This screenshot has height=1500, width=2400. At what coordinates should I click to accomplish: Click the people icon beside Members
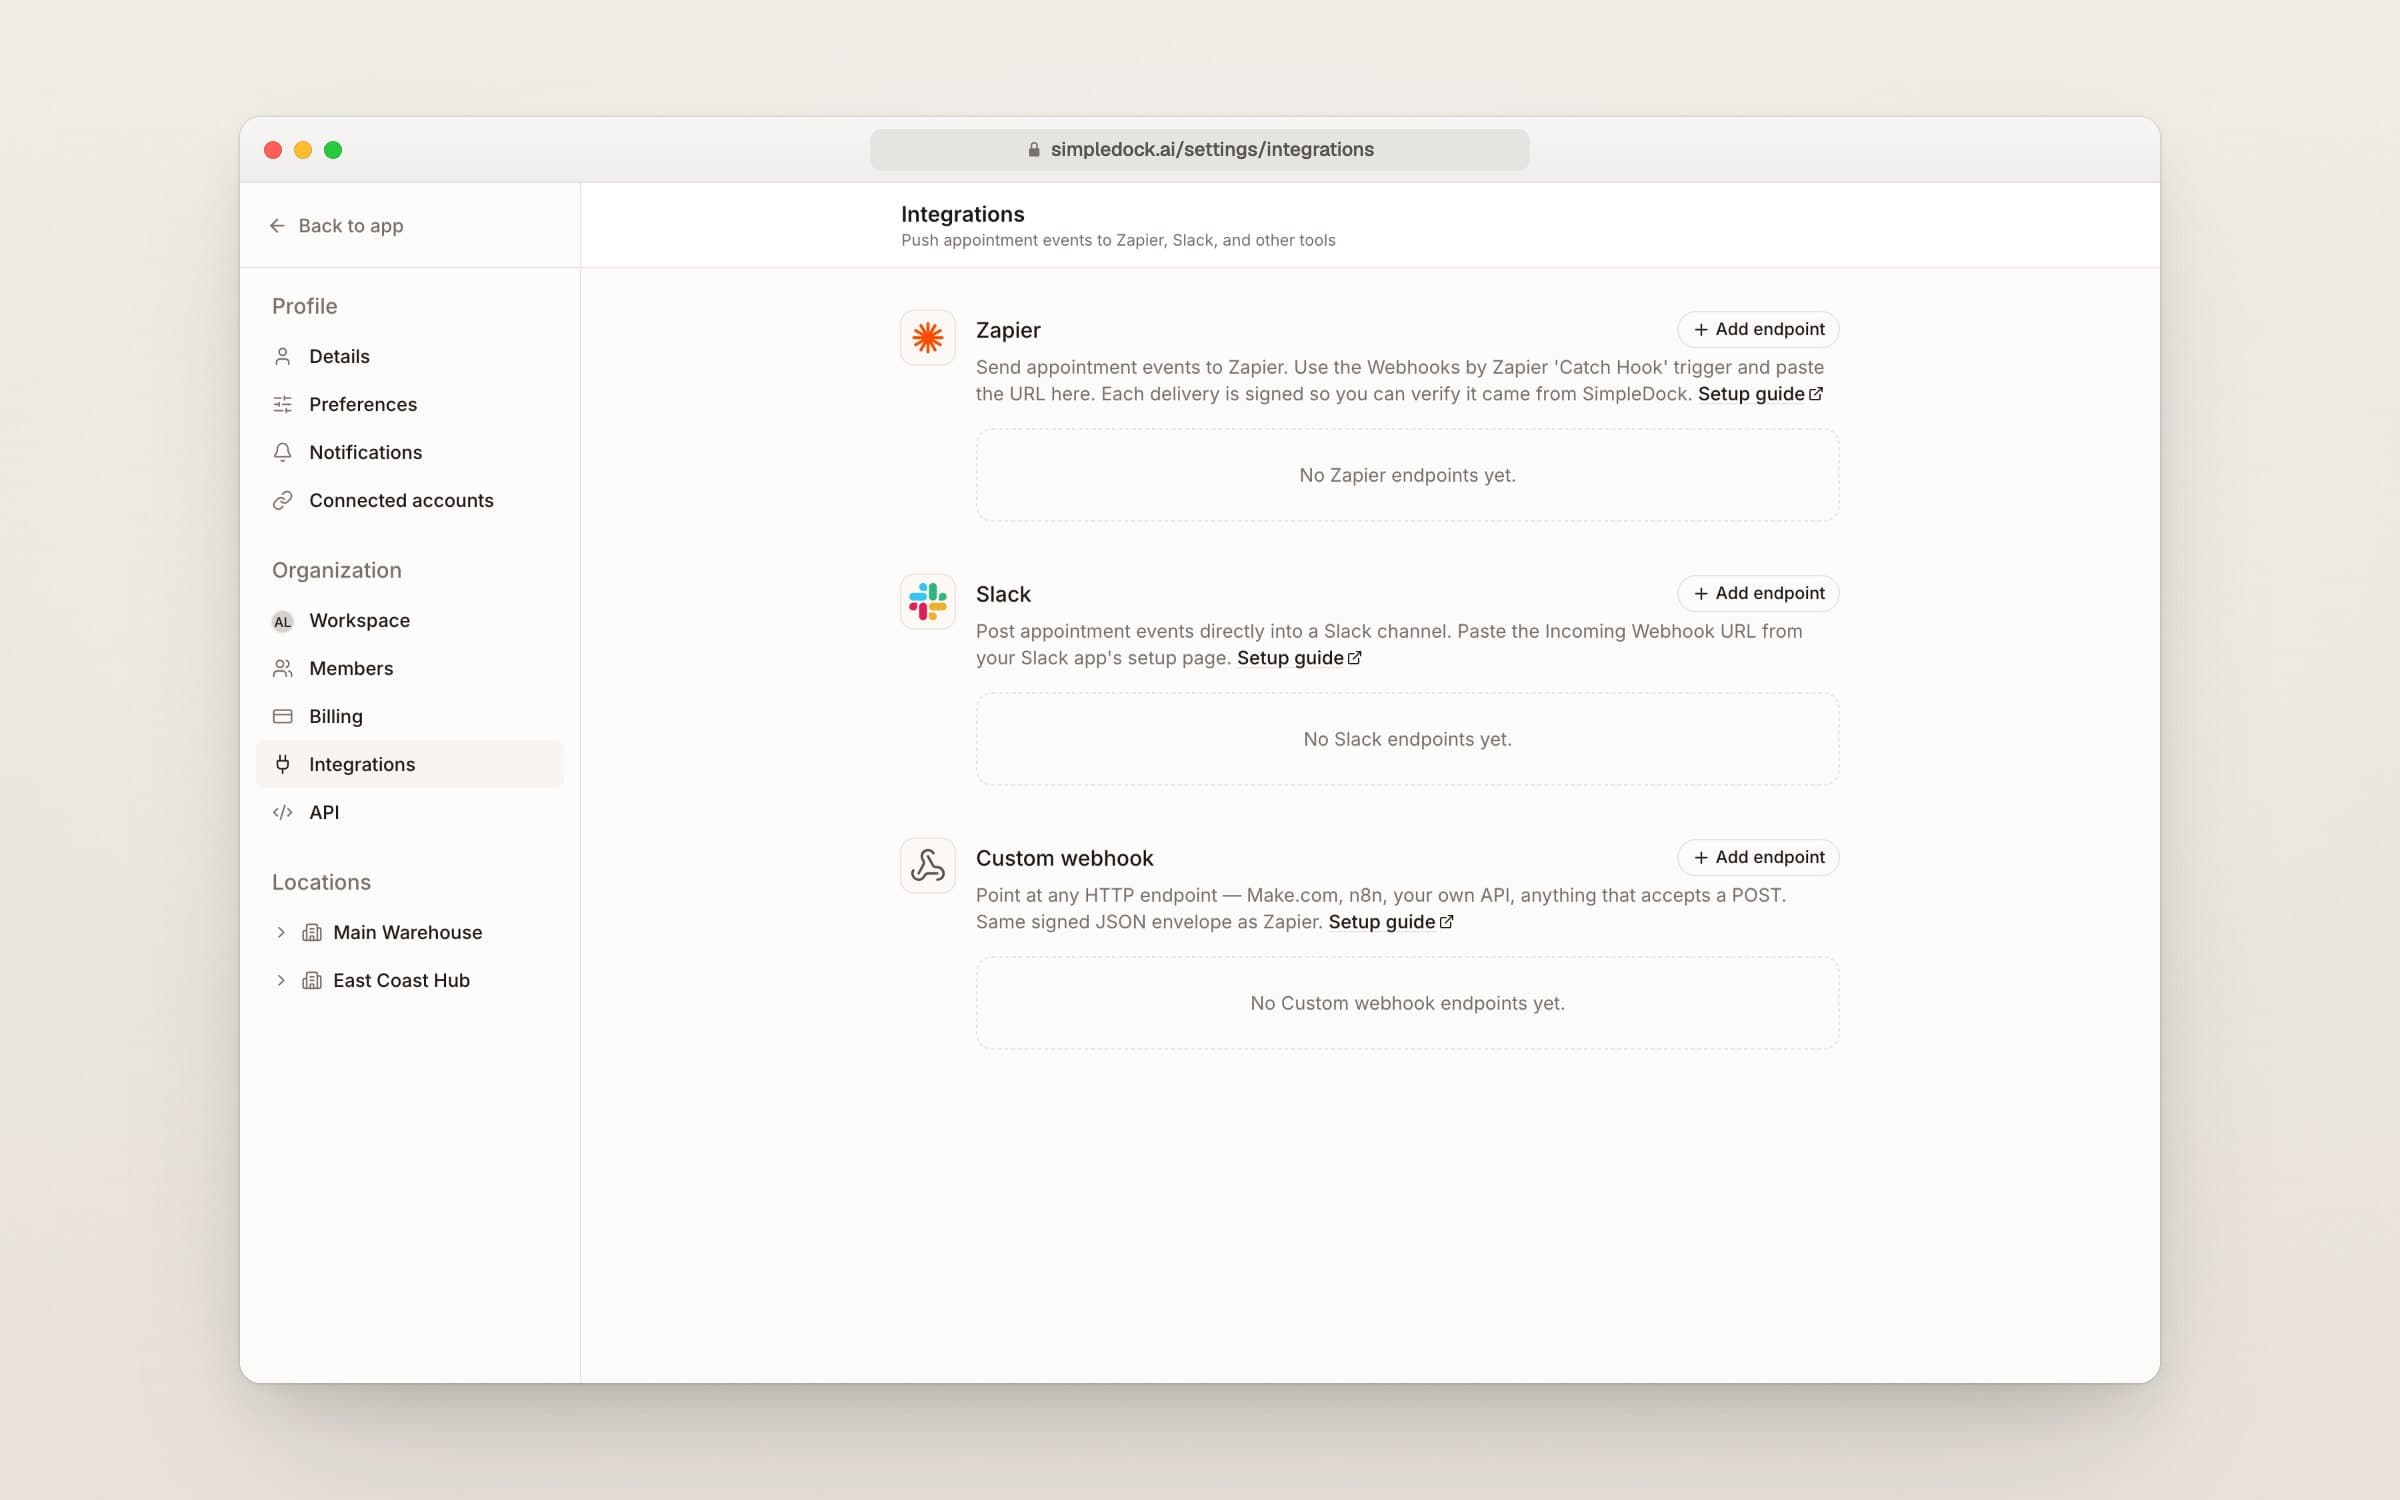point(283,669)
